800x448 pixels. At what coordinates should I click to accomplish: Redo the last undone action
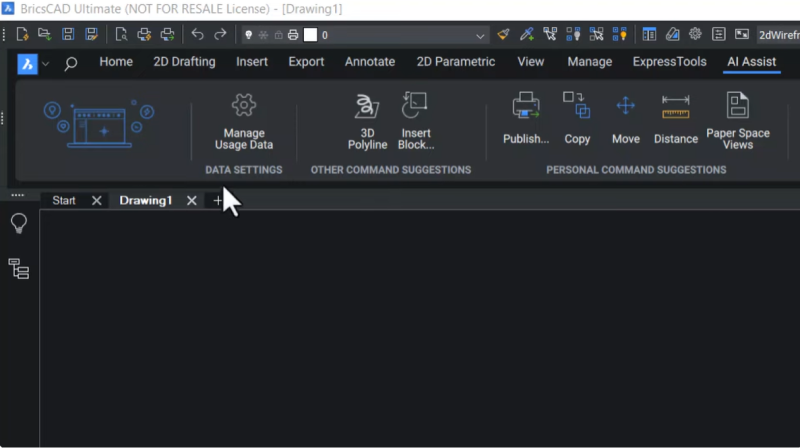(220, 35)
